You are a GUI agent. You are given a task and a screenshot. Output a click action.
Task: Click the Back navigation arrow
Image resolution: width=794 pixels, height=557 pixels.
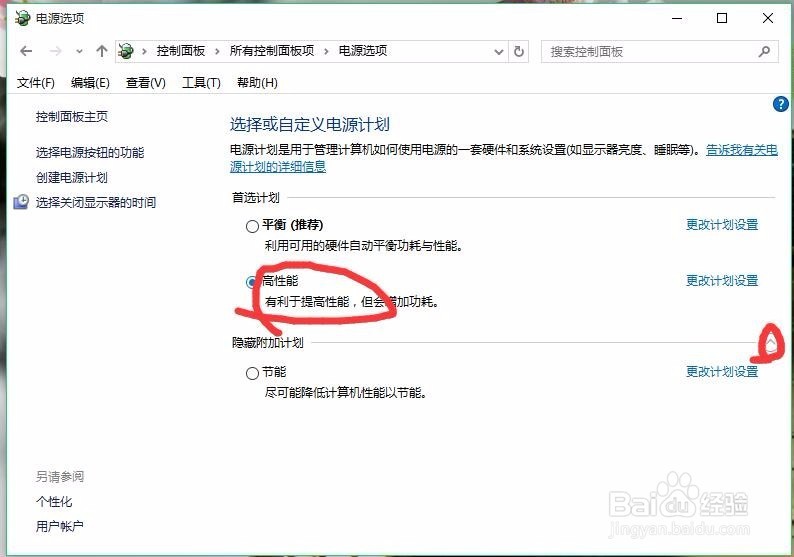pos(26,51)
